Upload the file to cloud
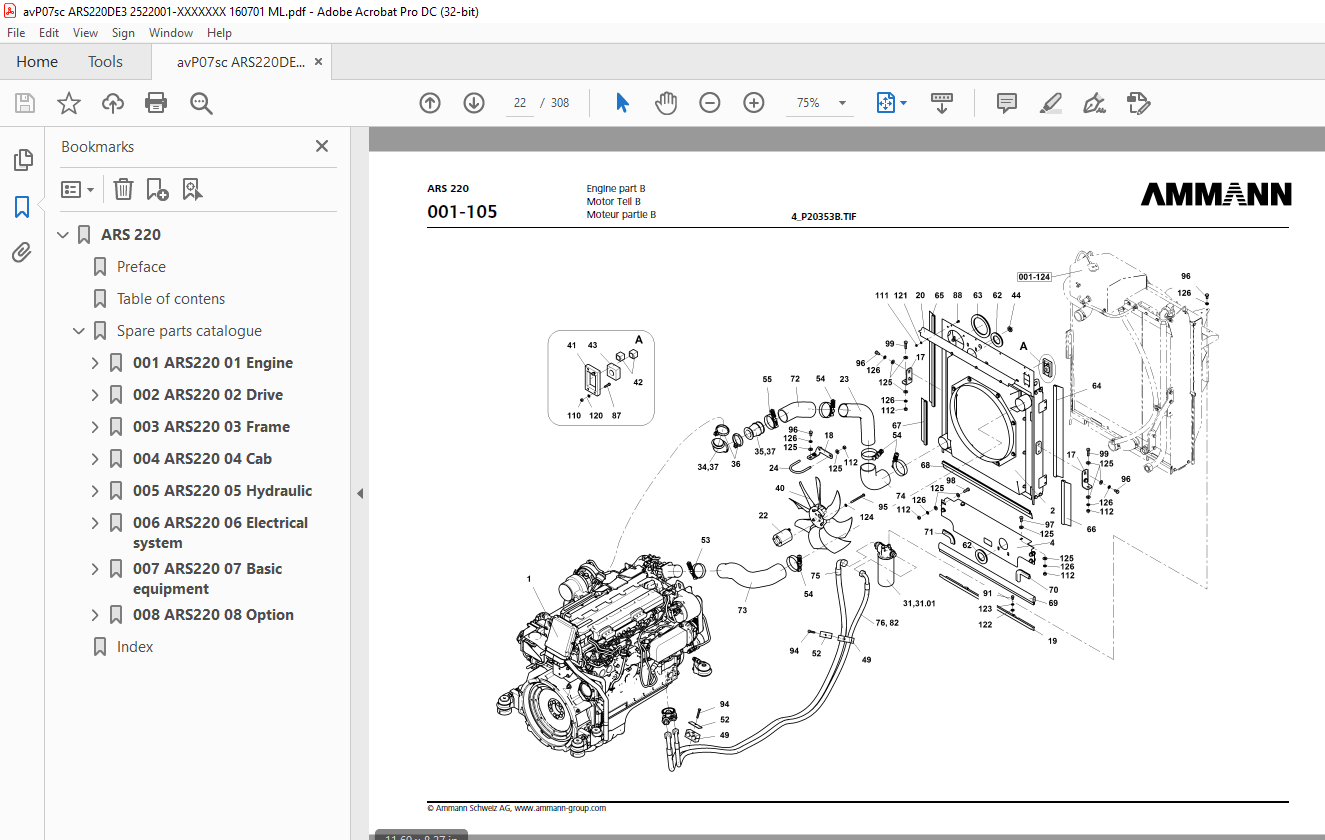Viewport: 1325px width, 840px height. click(113, 103)
